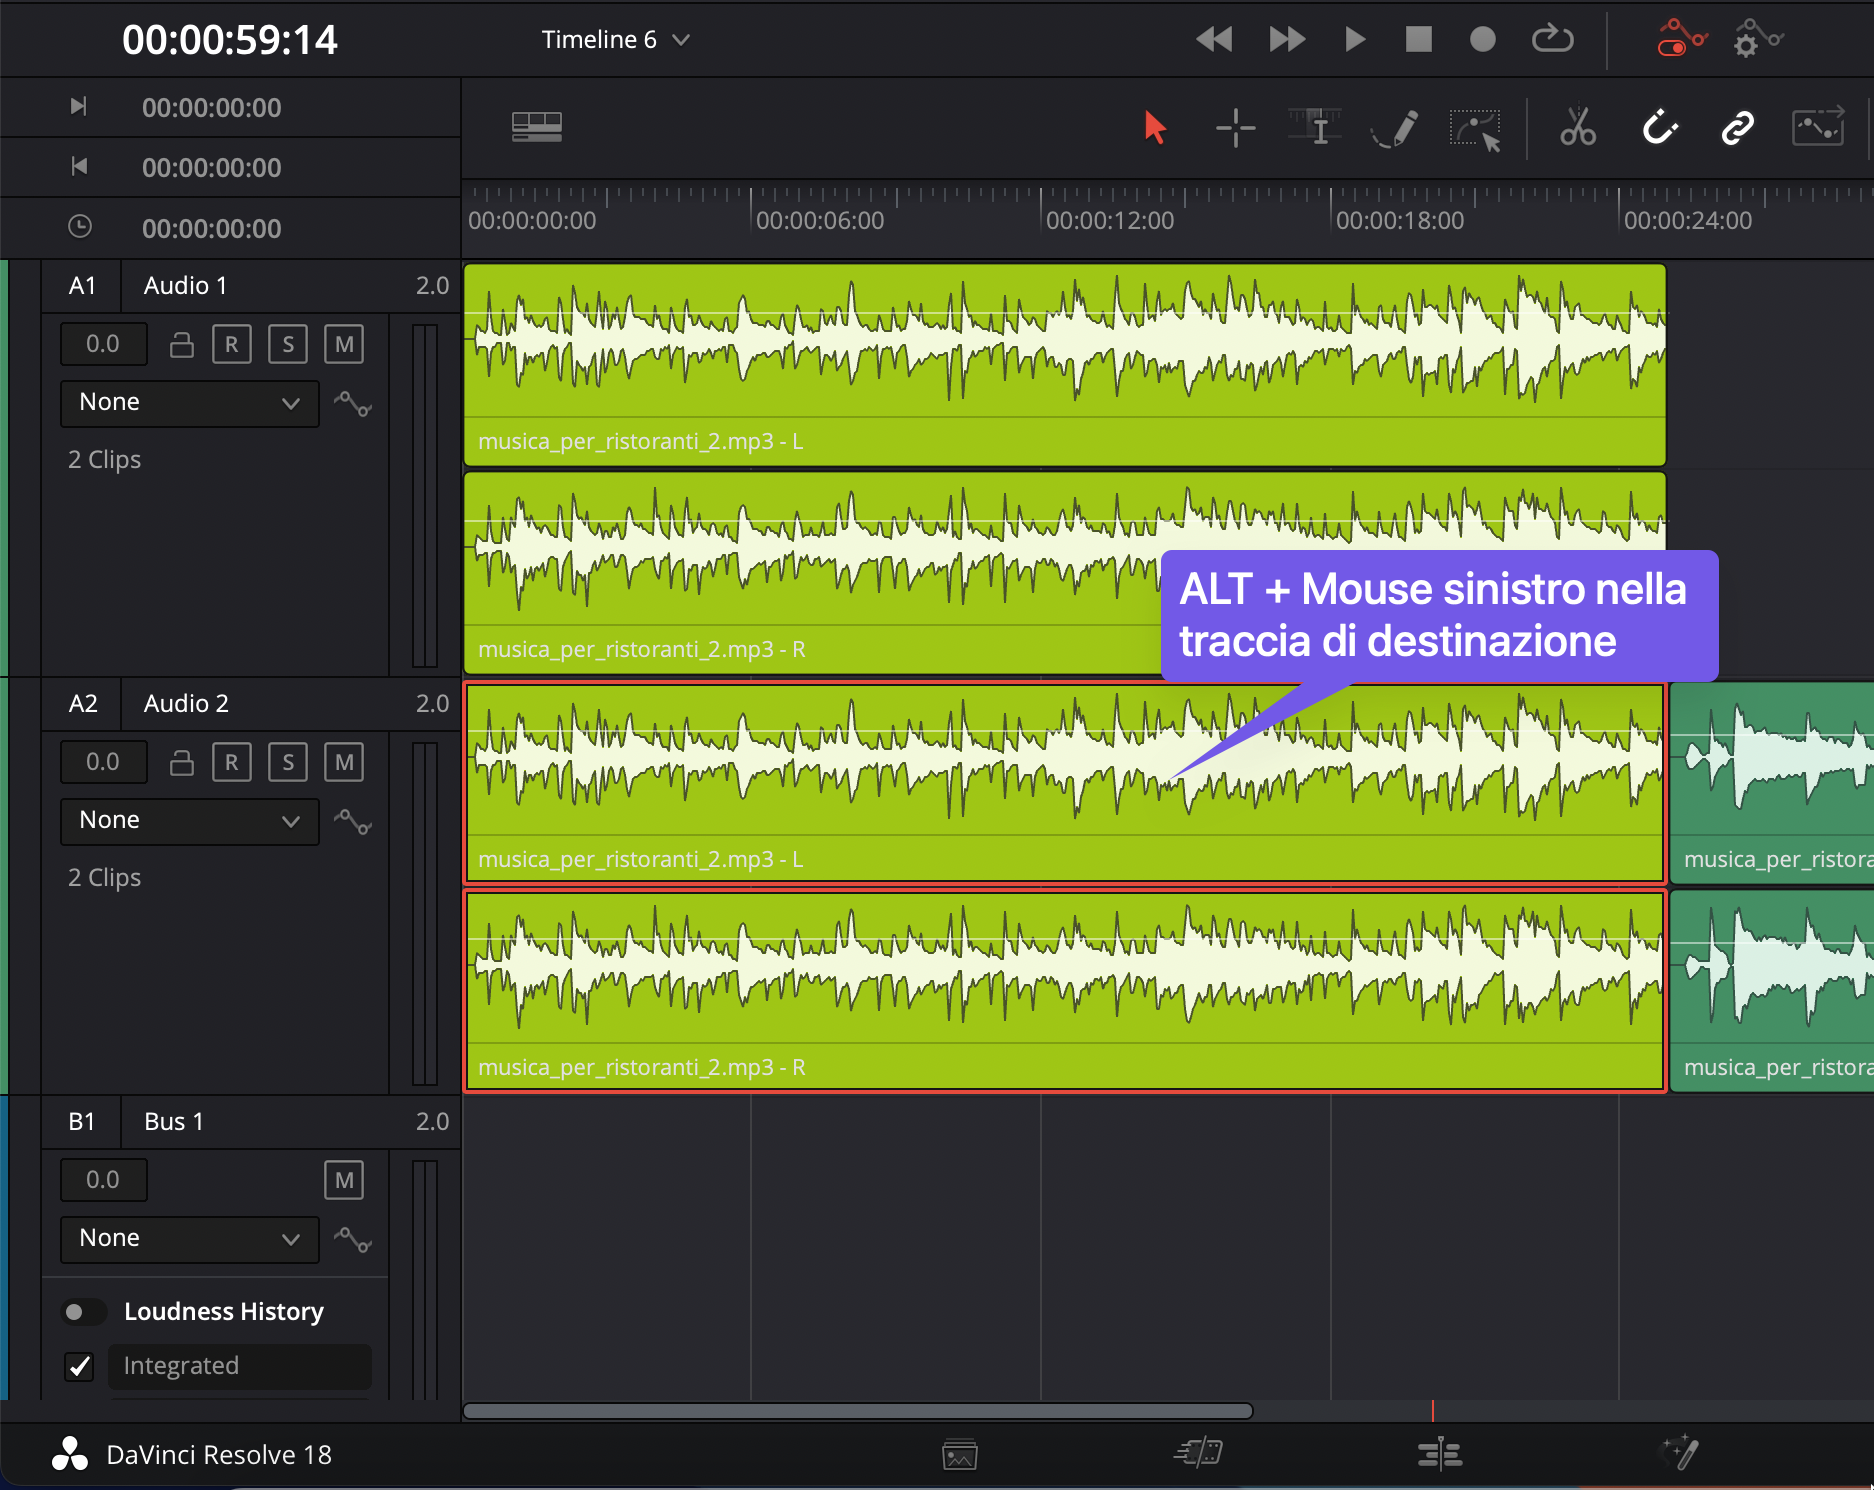Image resolution: width=1874 pixels, height=1490 pixels.
Task: Select the range selection crosshair tool
Action: tap(1236, 128)
